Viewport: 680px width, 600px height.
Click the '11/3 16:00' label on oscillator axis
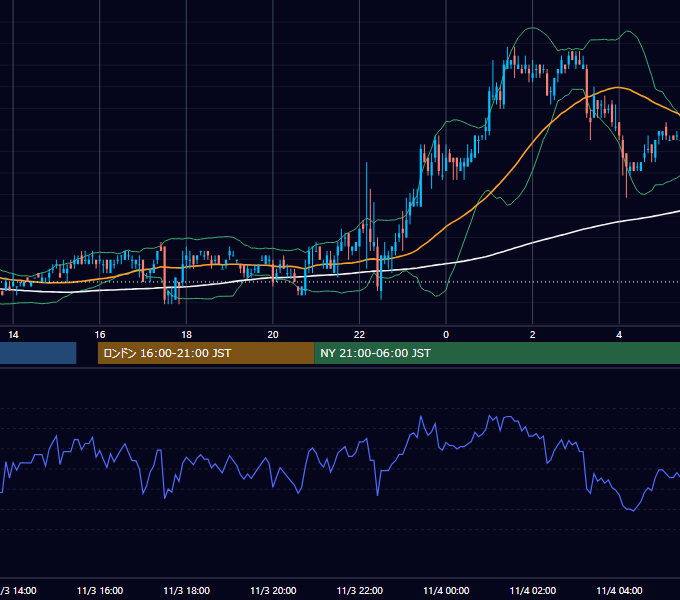tap(100, 591)
